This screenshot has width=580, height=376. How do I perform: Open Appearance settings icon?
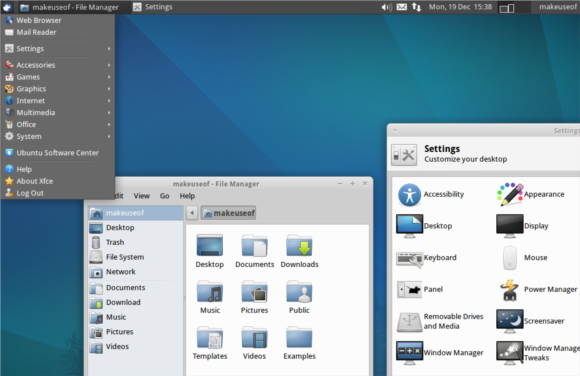click(x=510, y=194)
